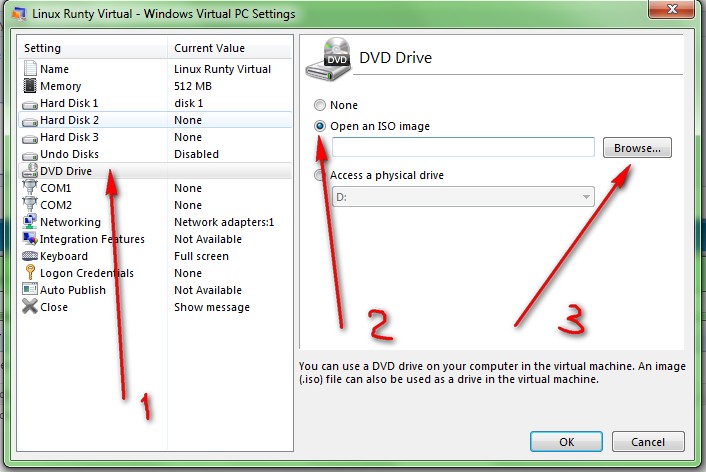
Task: Click the Memory chip icon
Action: (x=30, y=86)
